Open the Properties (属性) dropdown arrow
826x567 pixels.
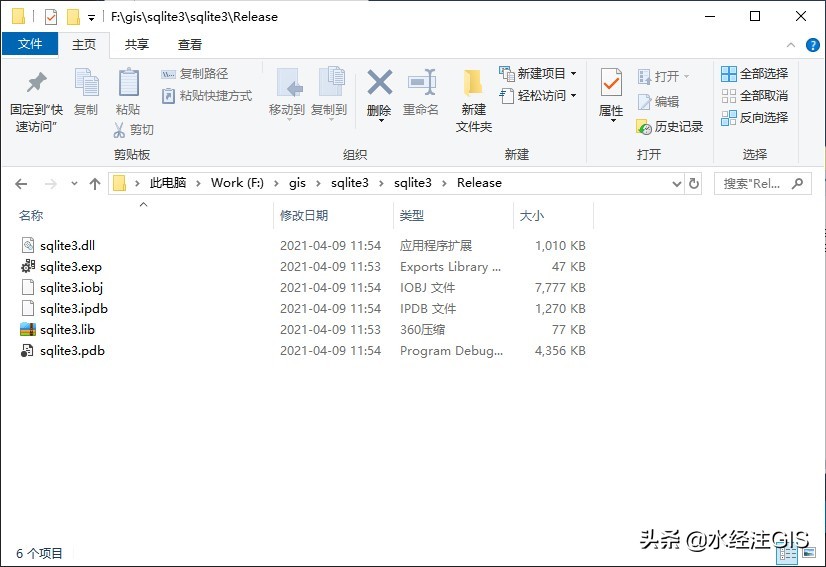(x=613, y=121)
